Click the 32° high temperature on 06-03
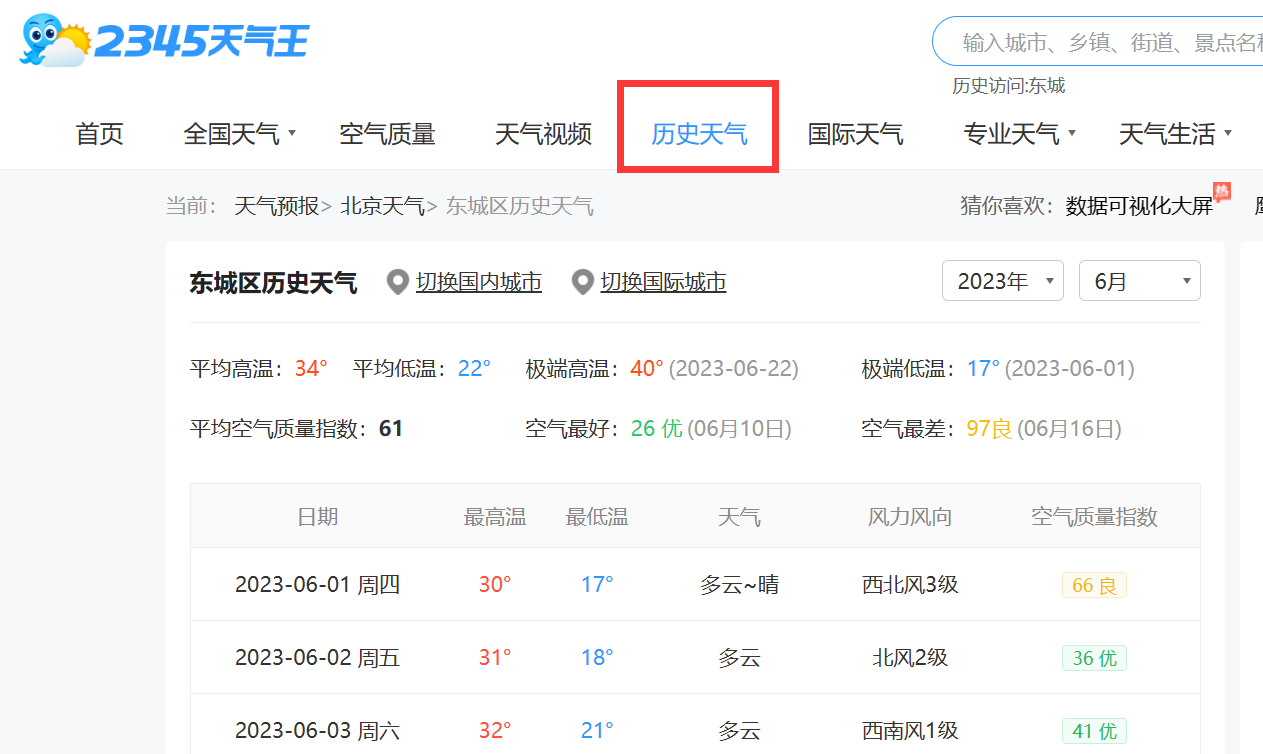 pyautogui.click(x=495, y=731)
